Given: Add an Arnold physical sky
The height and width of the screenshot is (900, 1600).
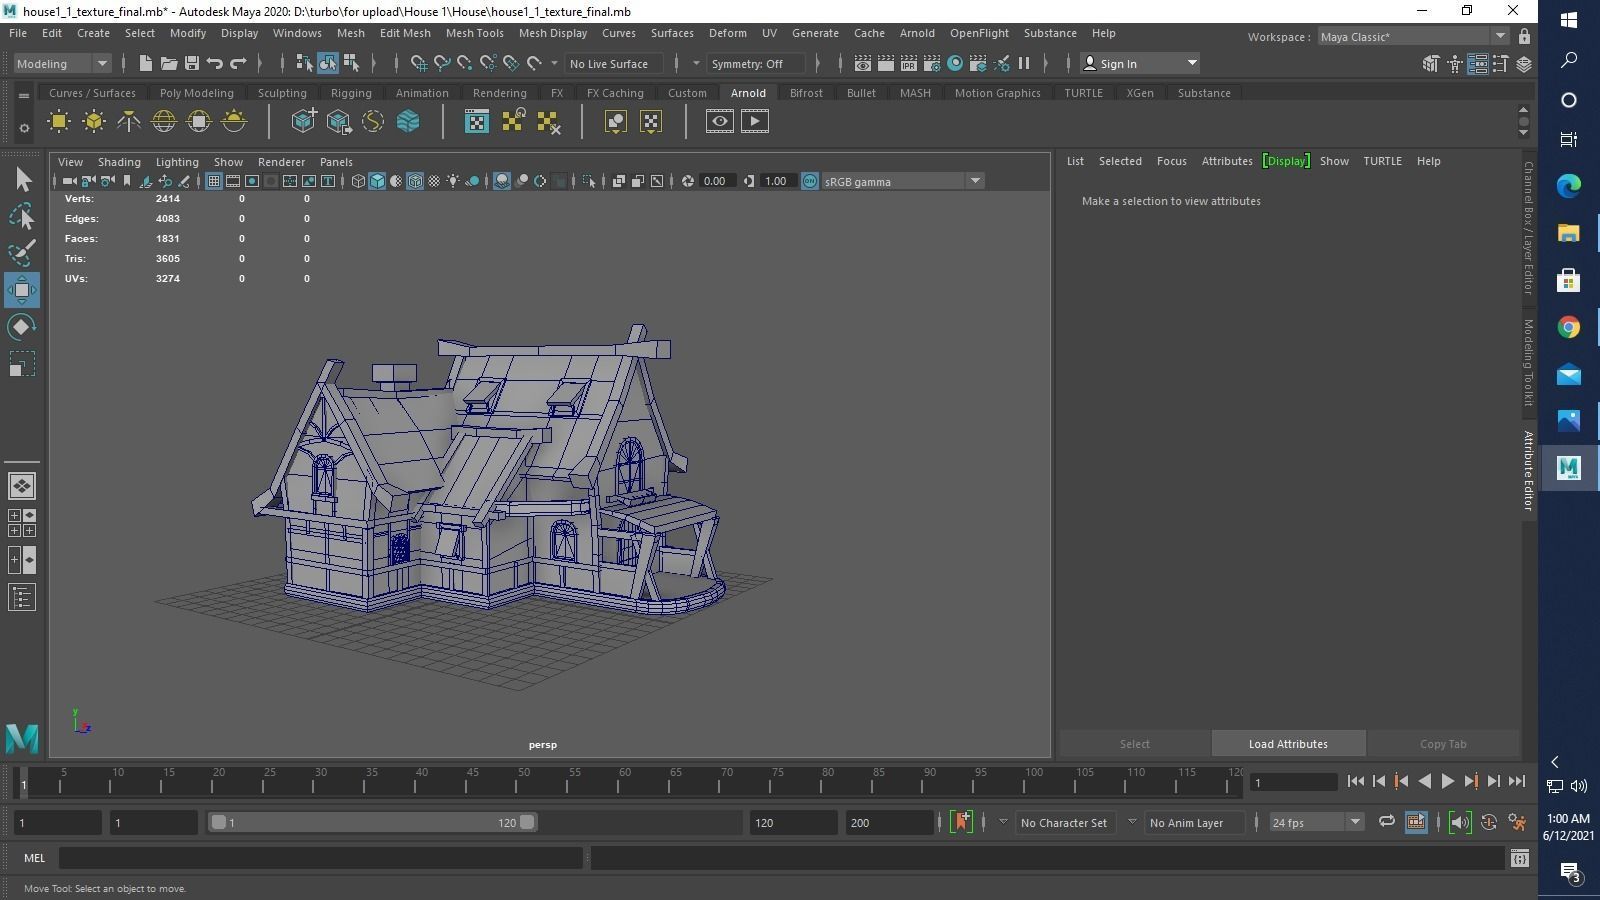Looking at the screenshot, I should pos(234,122).
